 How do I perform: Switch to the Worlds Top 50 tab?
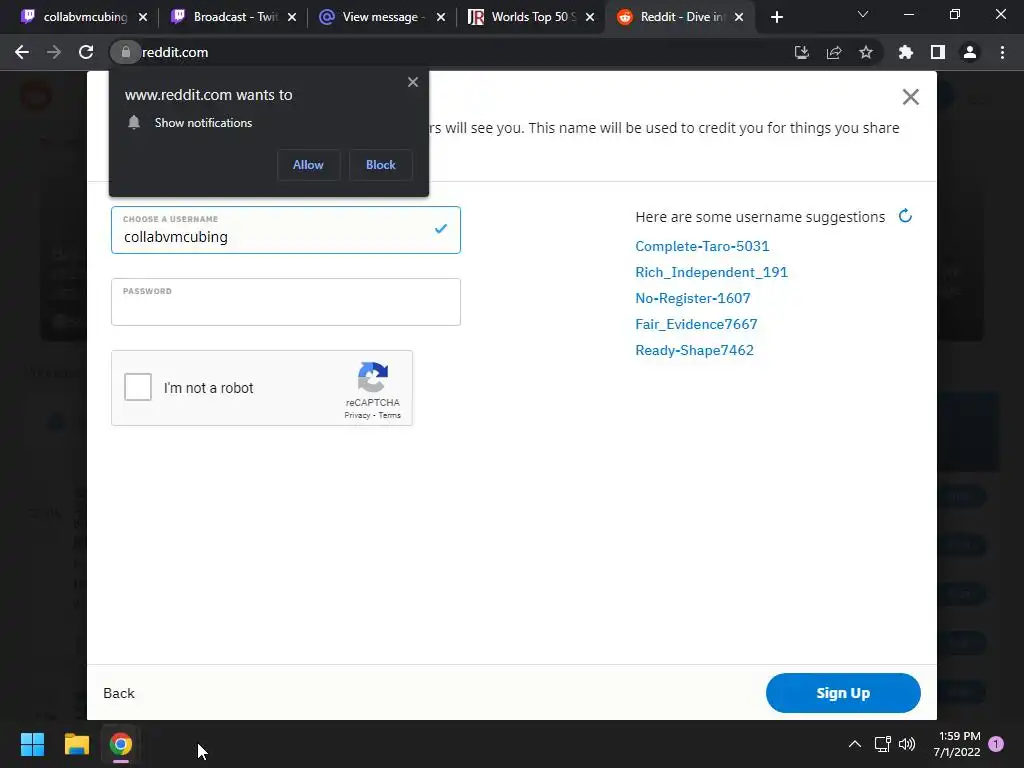(x=522, y=17)
